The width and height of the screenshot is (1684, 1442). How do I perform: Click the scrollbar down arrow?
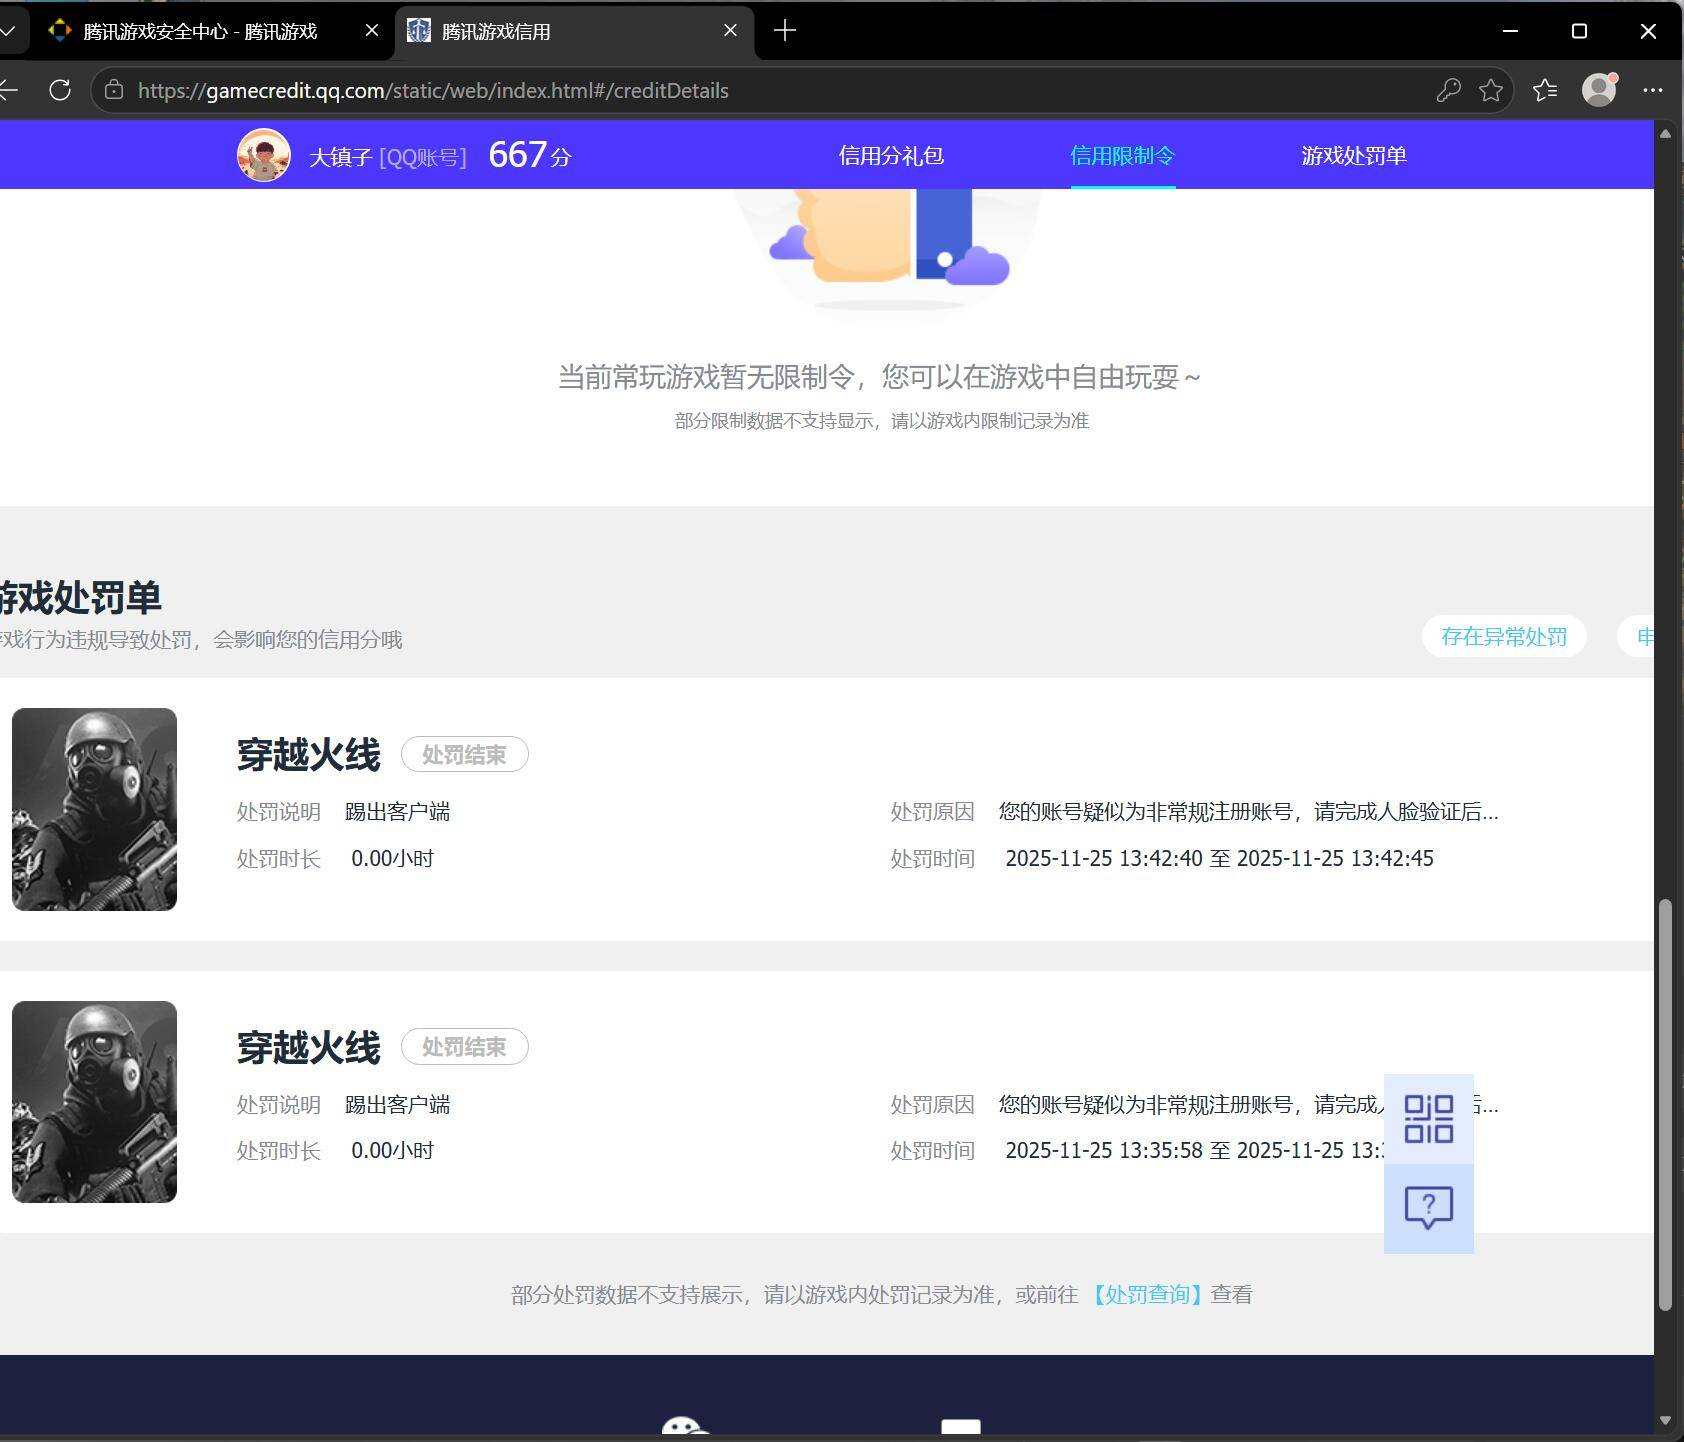[1665, 1421]
